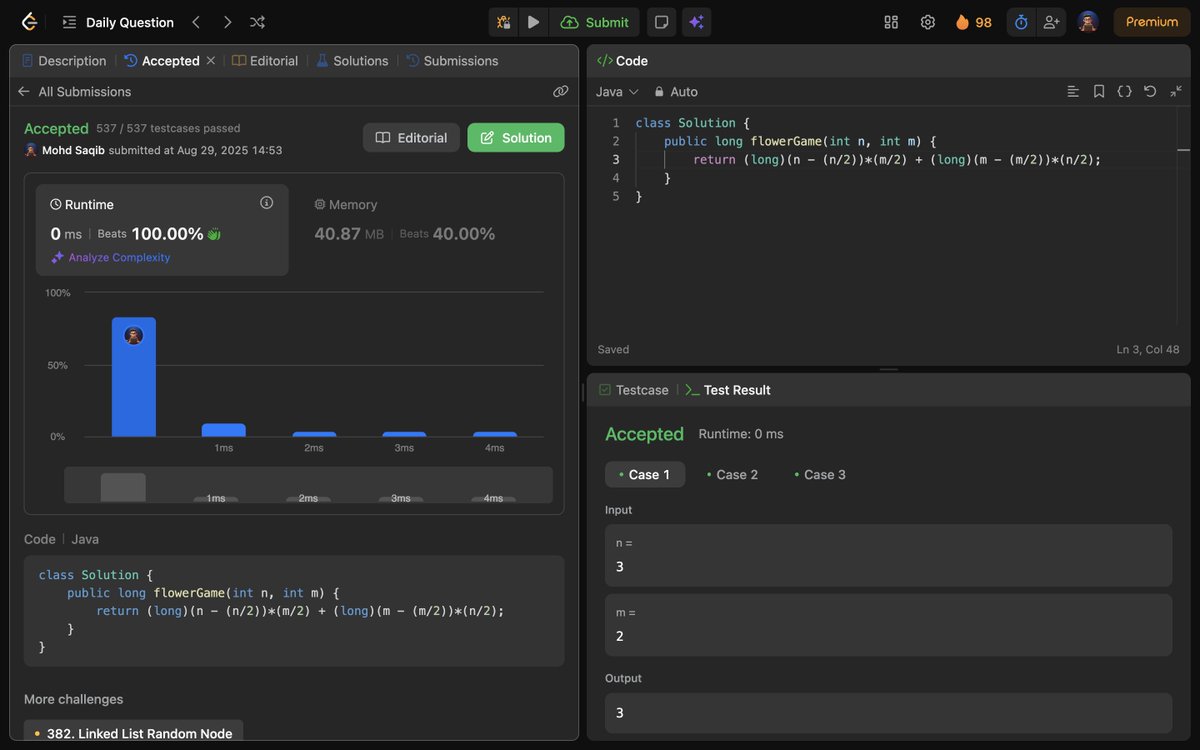The image size is (1200, 750).
Task: Select Case 1 result
Action: coord(645,475)
